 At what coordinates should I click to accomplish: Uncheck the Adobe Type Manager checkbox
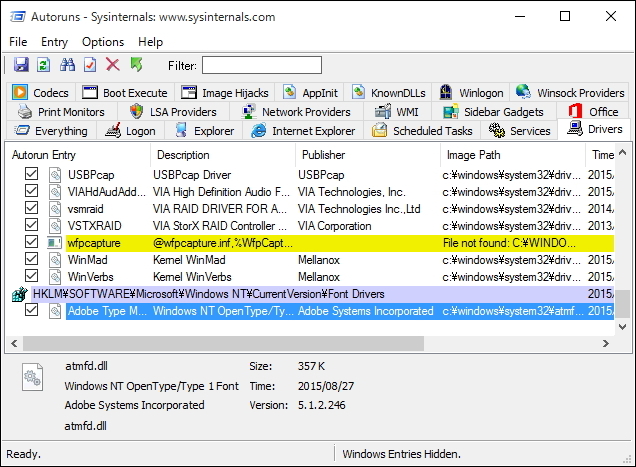(31, 310)
